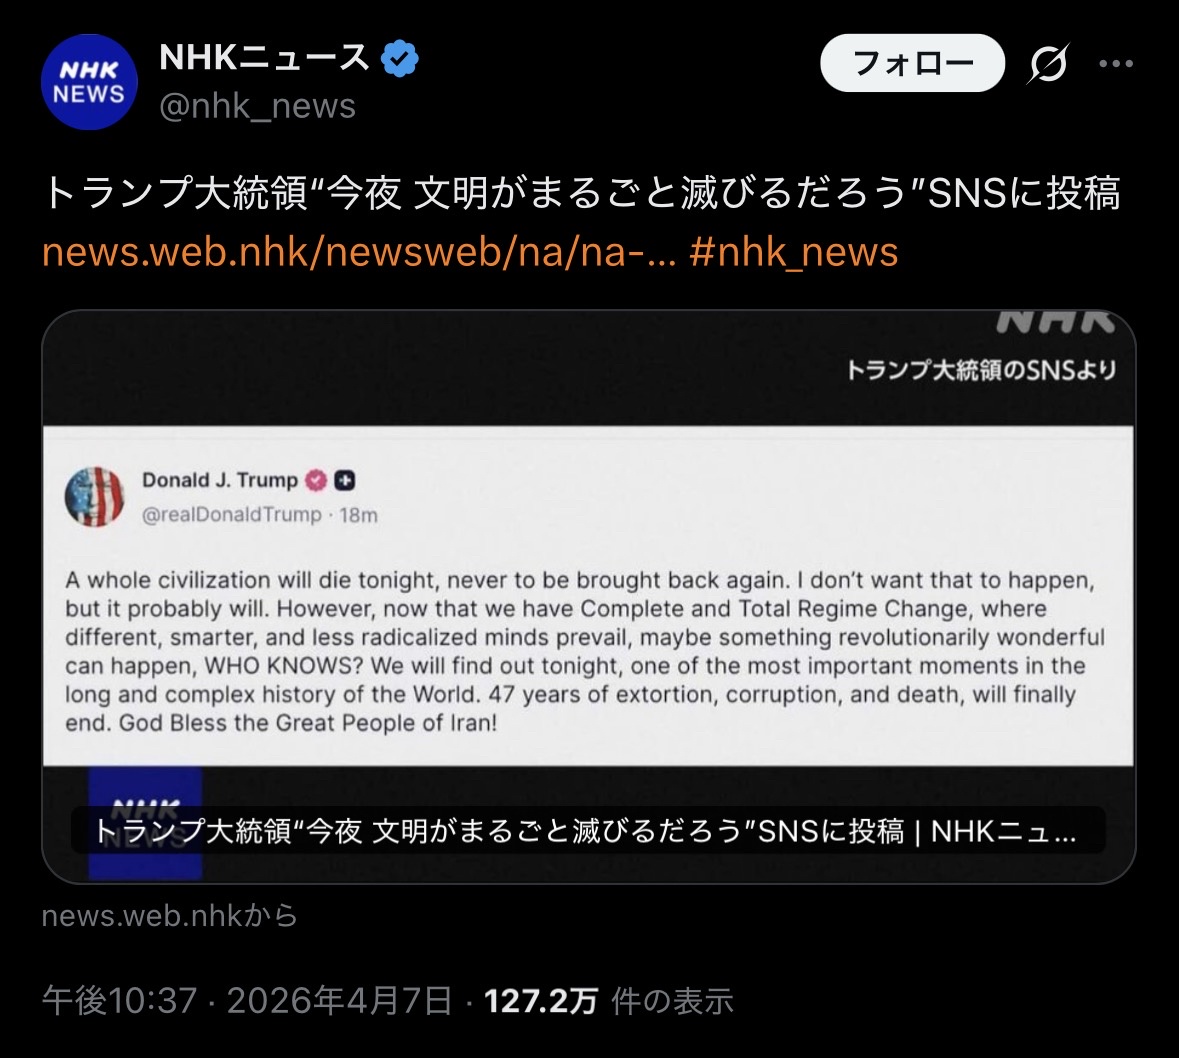Click the black plus badge next to Trump's name
1179x1058 pixels.
coord(344,480)
